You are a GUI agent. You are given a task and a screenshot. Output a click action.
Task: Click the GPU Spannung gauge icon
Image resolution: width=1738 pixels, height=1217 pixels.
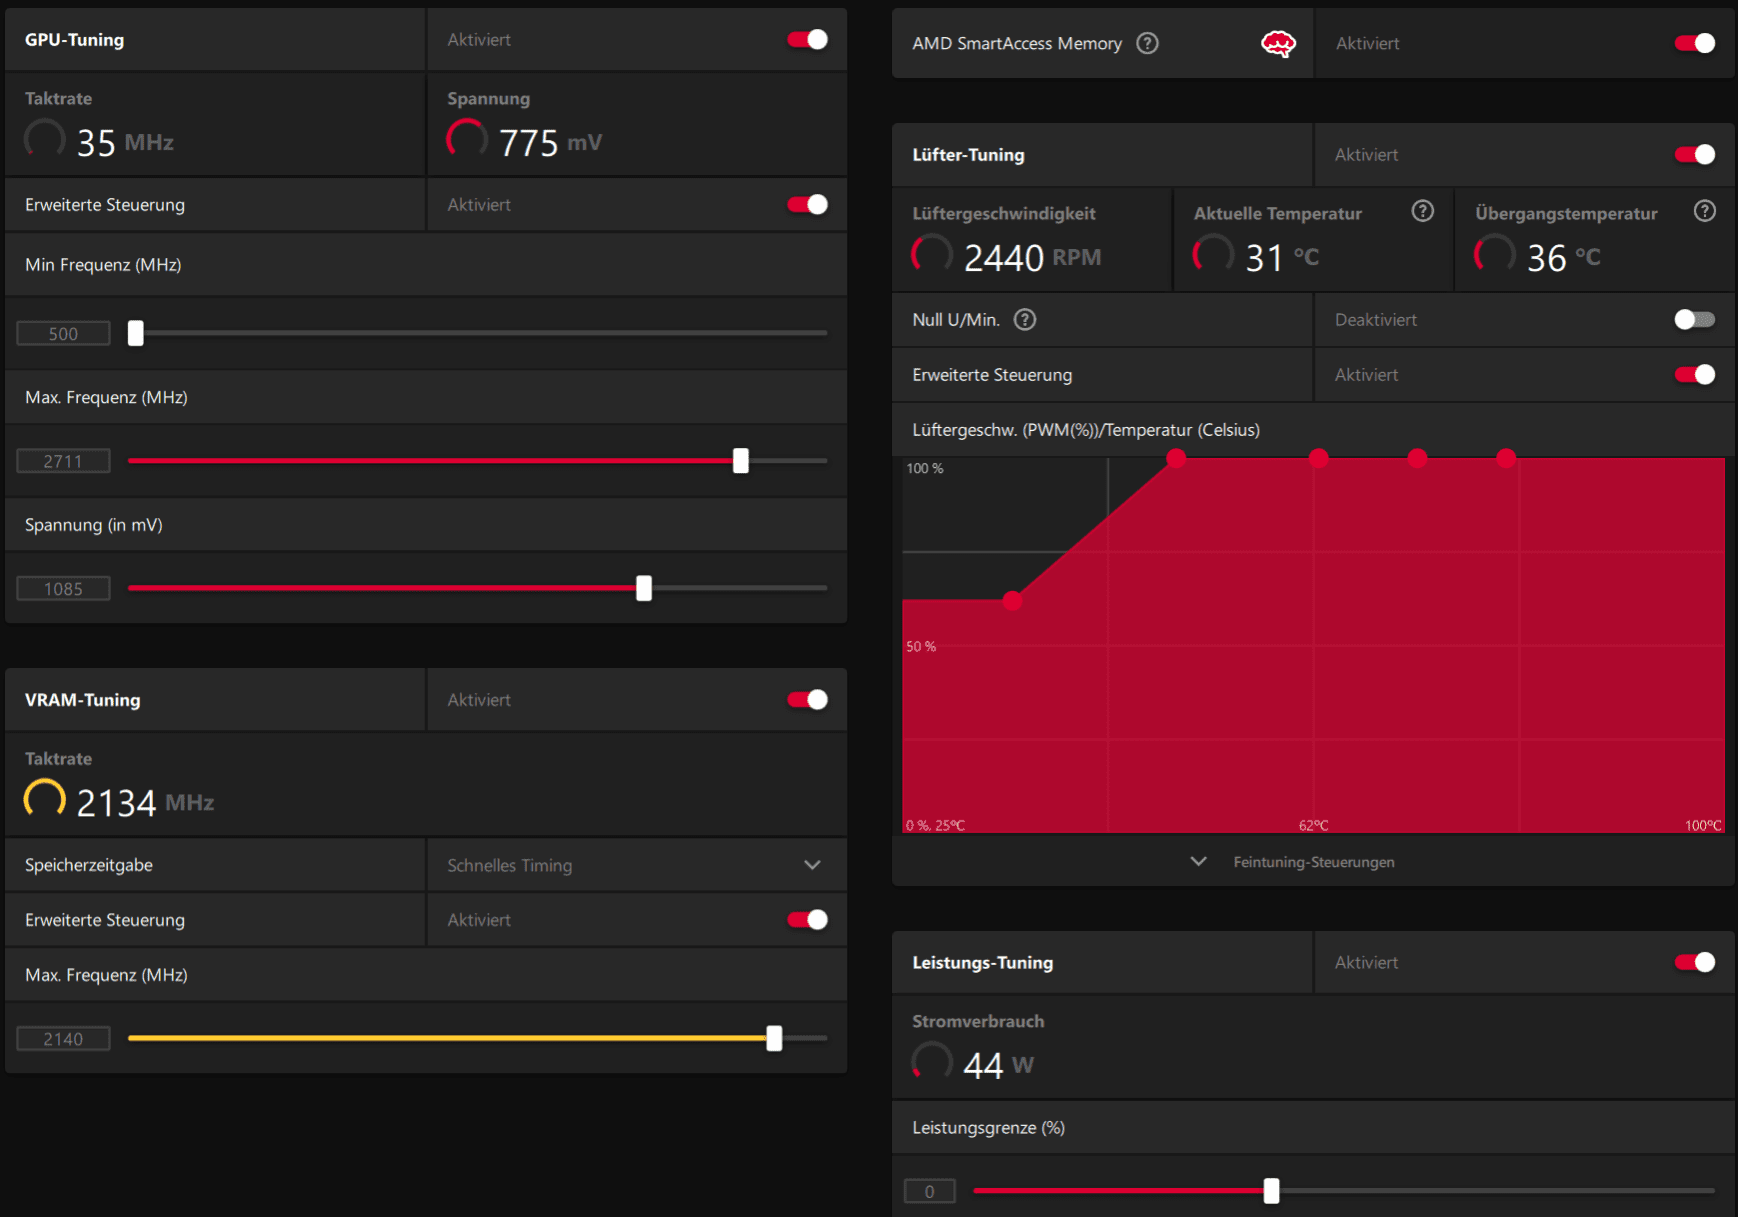467,140
